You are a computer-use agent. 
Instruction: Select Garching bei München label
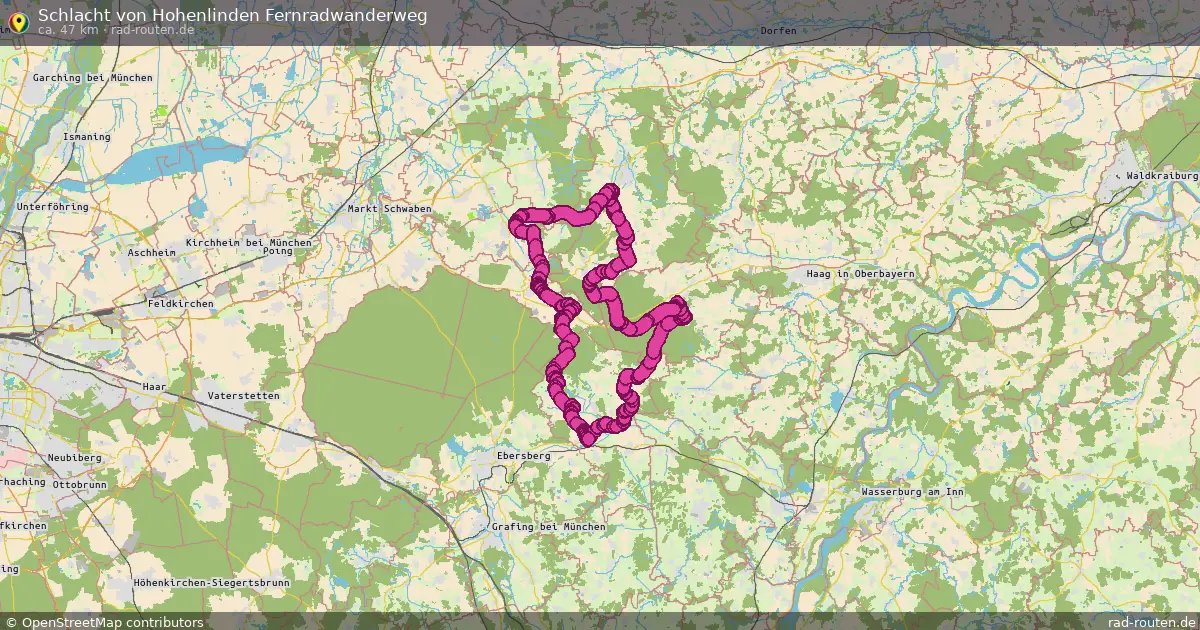(x=93, y=77)
